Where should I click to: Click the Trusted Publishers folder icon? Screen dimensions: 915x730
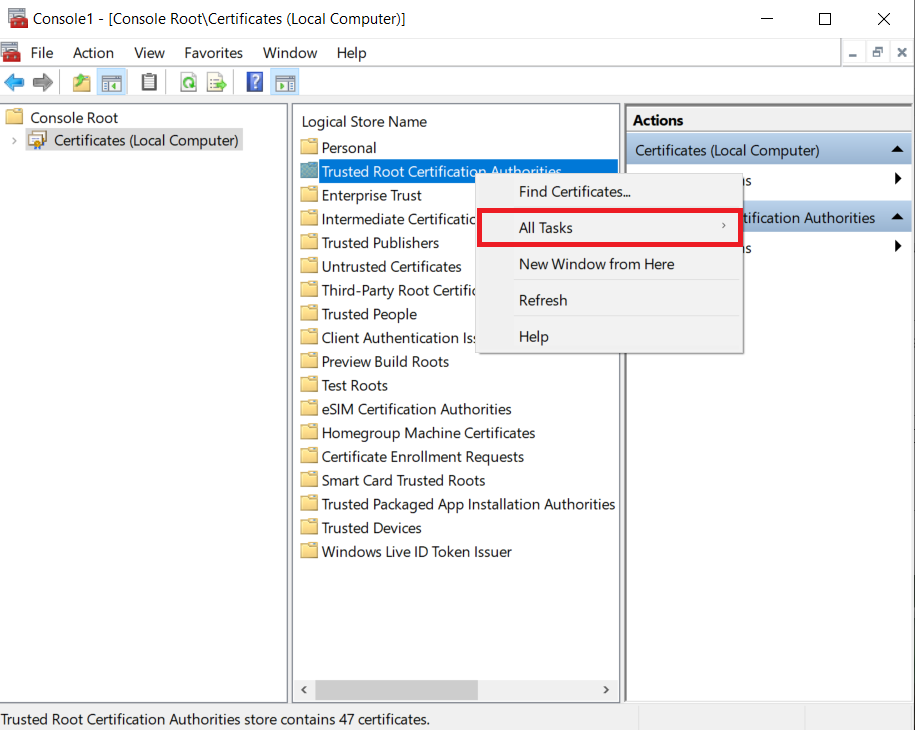[309, 241]
